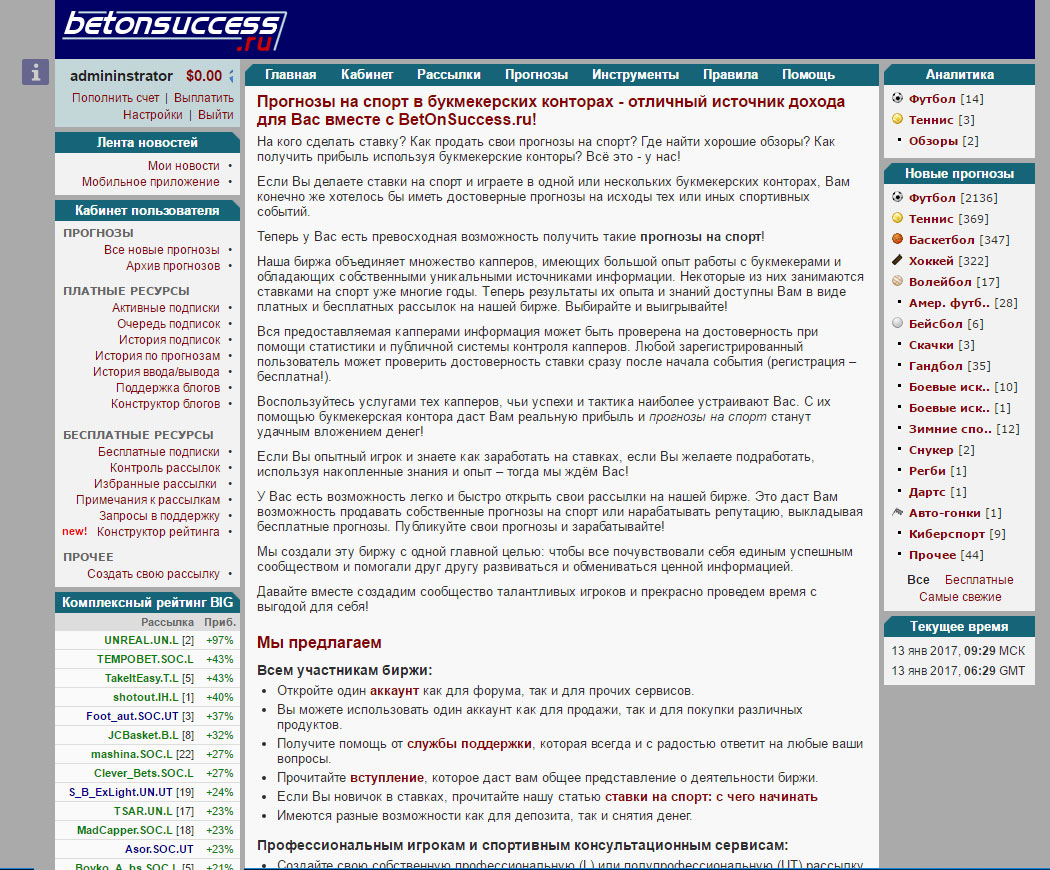Click the Все forecasts filter
Viewport: 1050px width, 870px height.
[x=918, y=579]
